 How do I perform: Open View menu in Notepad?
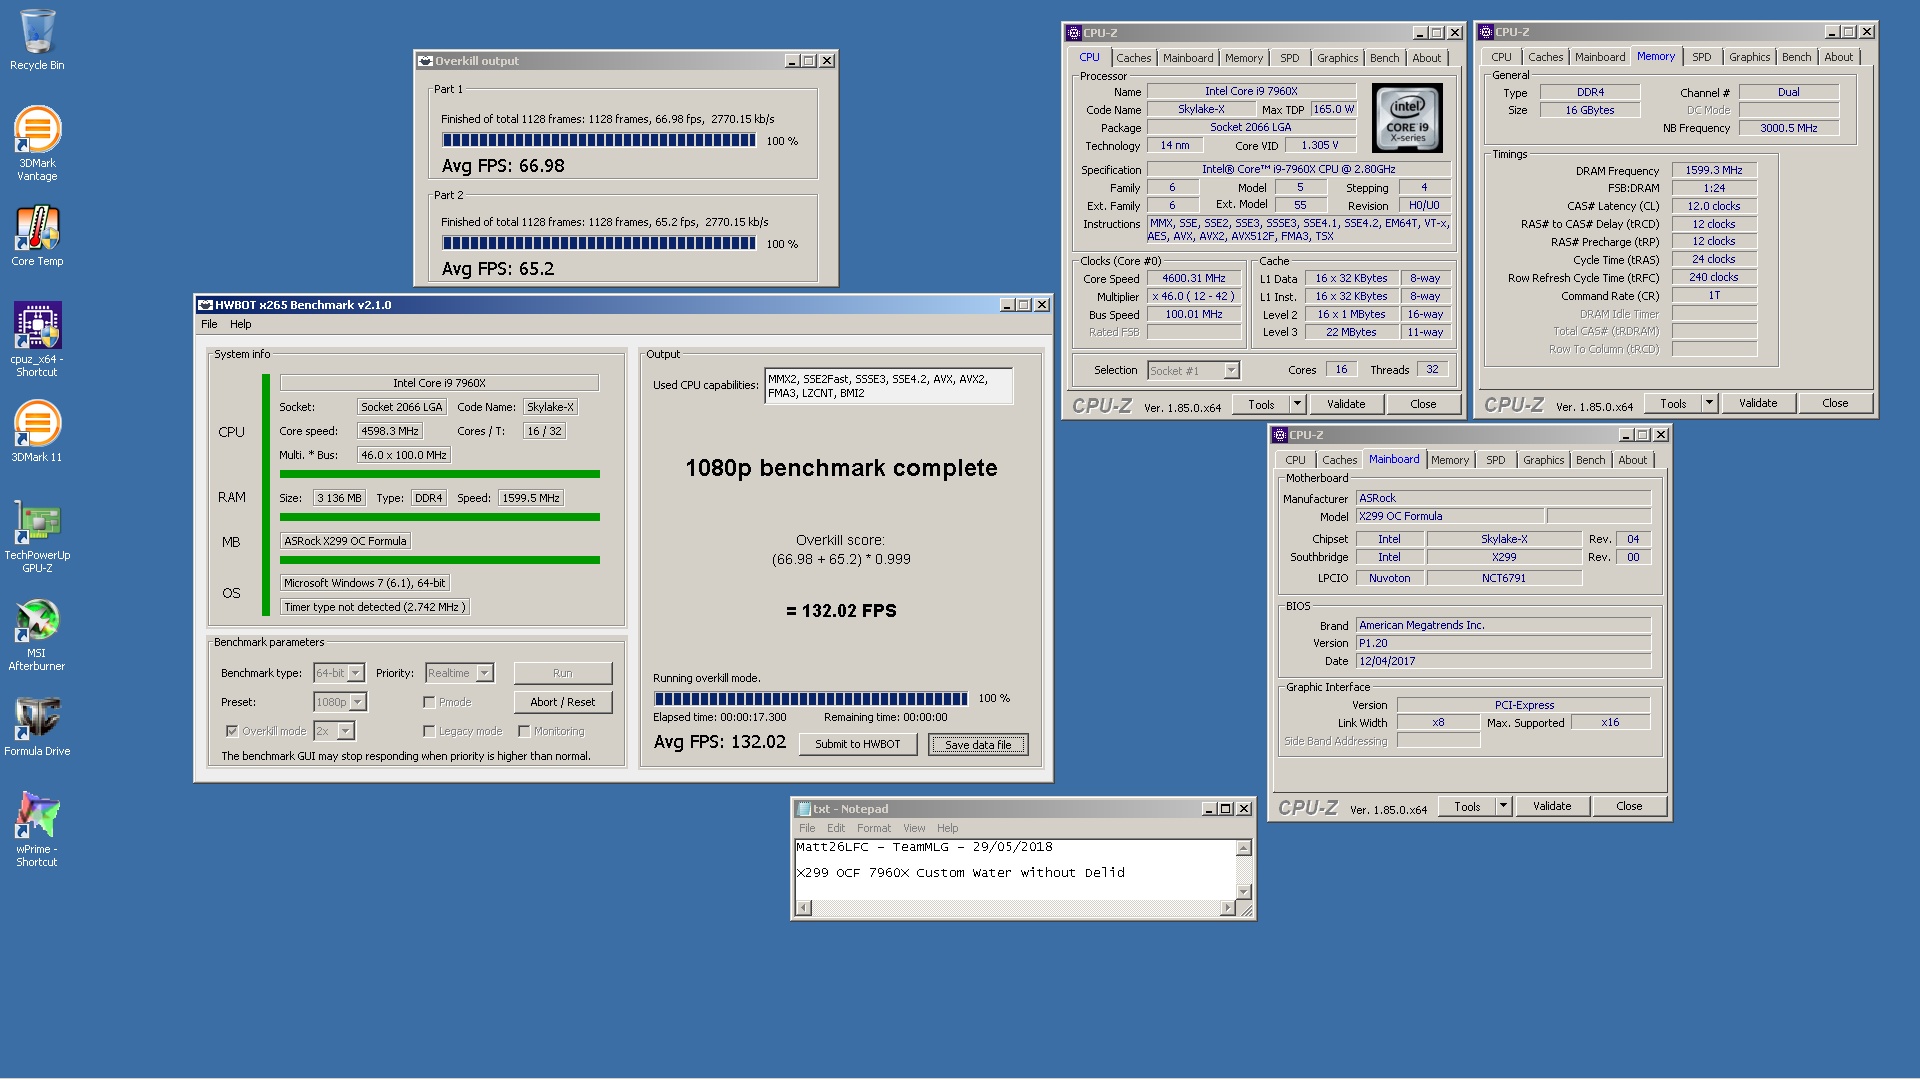(x=914, y=828)
